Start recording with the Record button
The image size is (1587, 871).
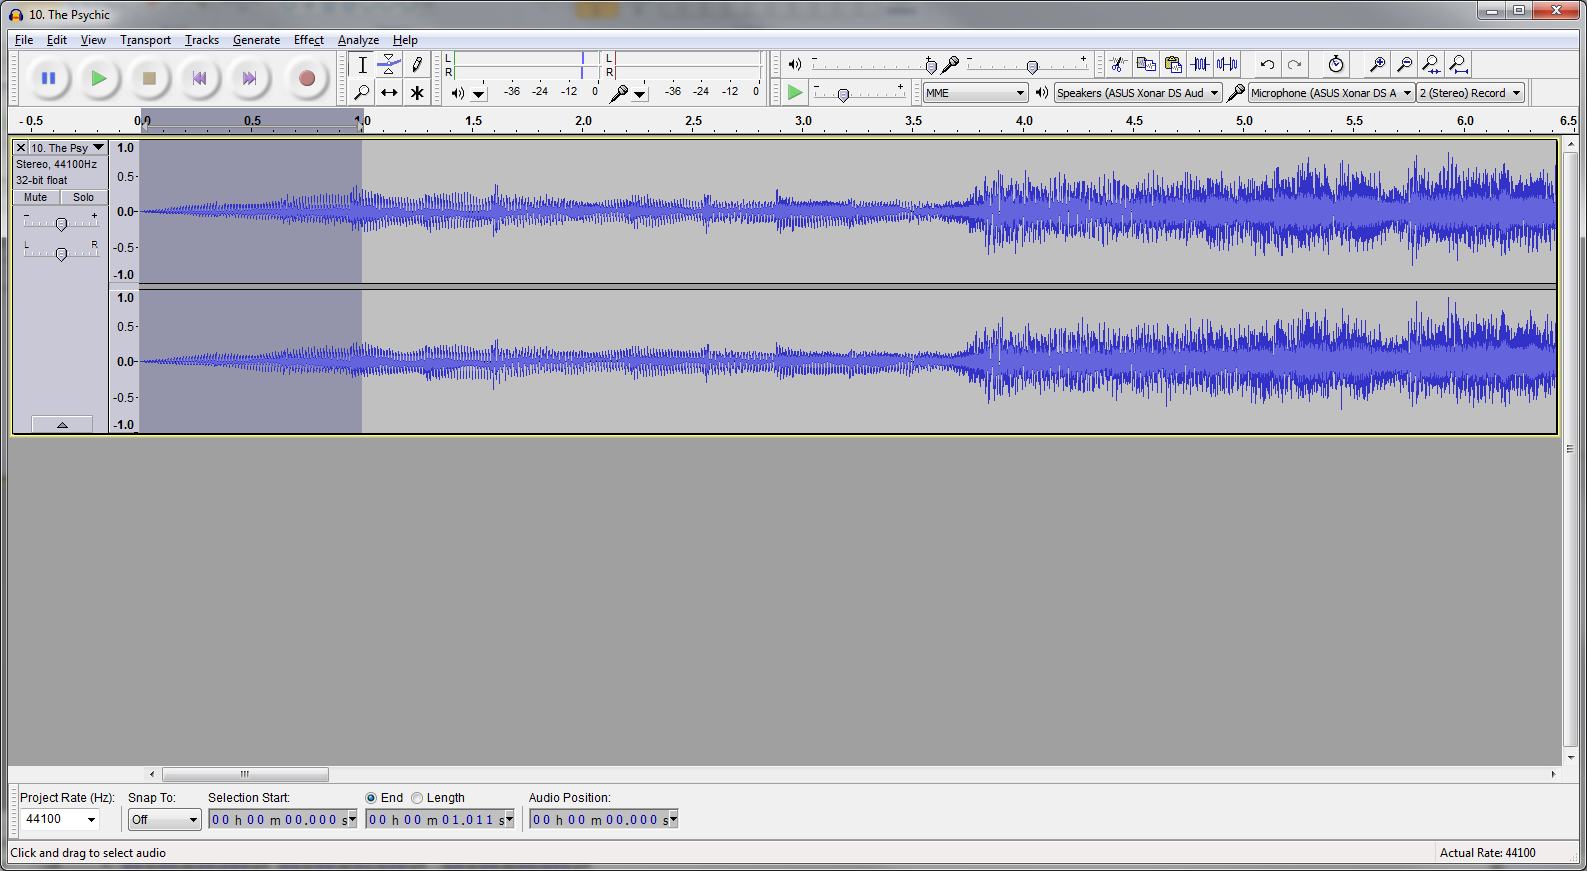[x=307, y=78]
